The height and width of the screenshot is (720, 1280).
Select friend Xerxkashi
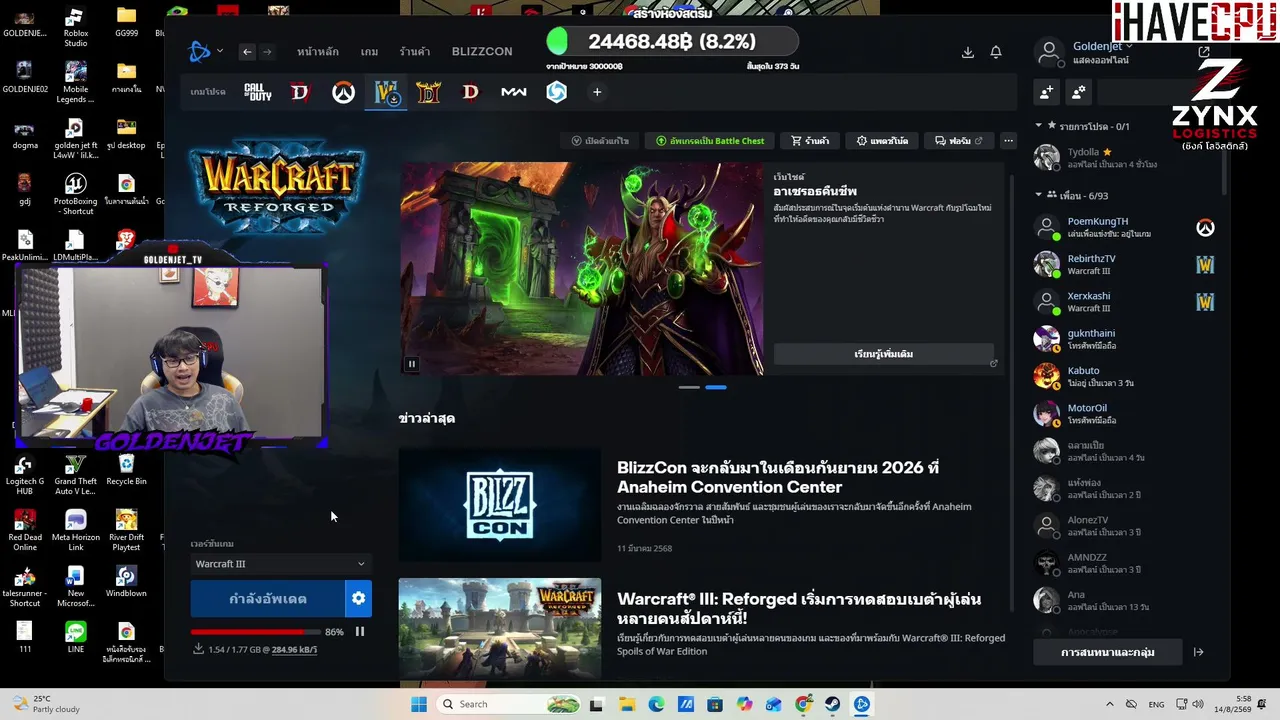(1125, 302)
